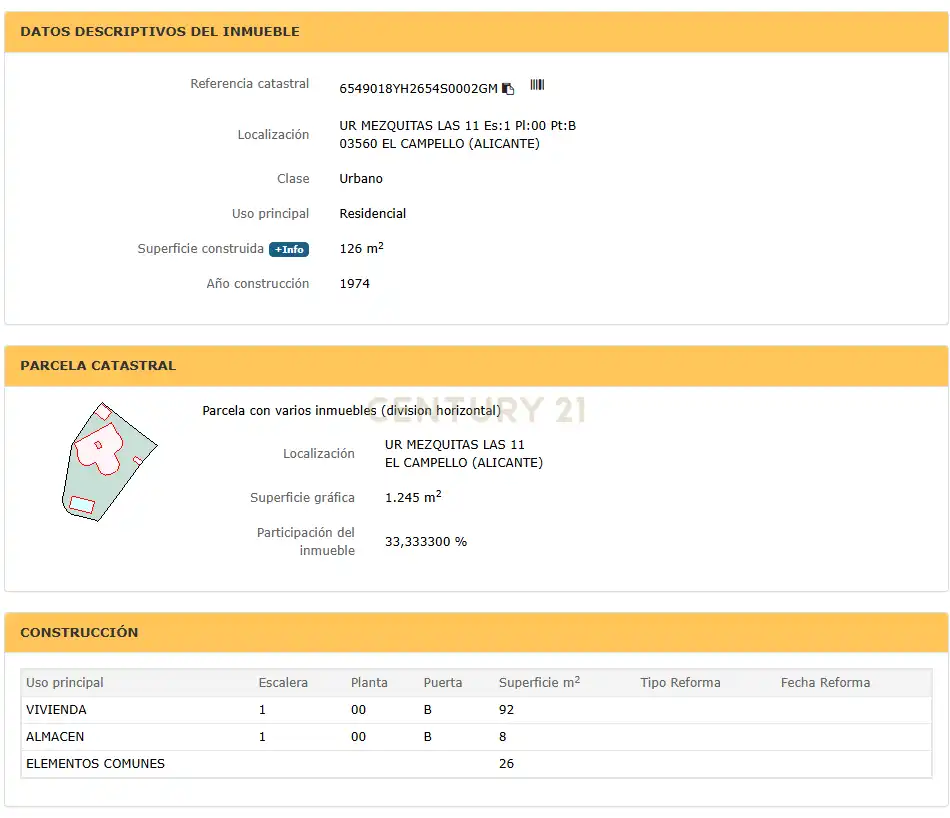This screenshot has width=950, height=818.
Task: Click the parcel address UR MEZQUITAS LAS 11
Action: click(454, 445)
